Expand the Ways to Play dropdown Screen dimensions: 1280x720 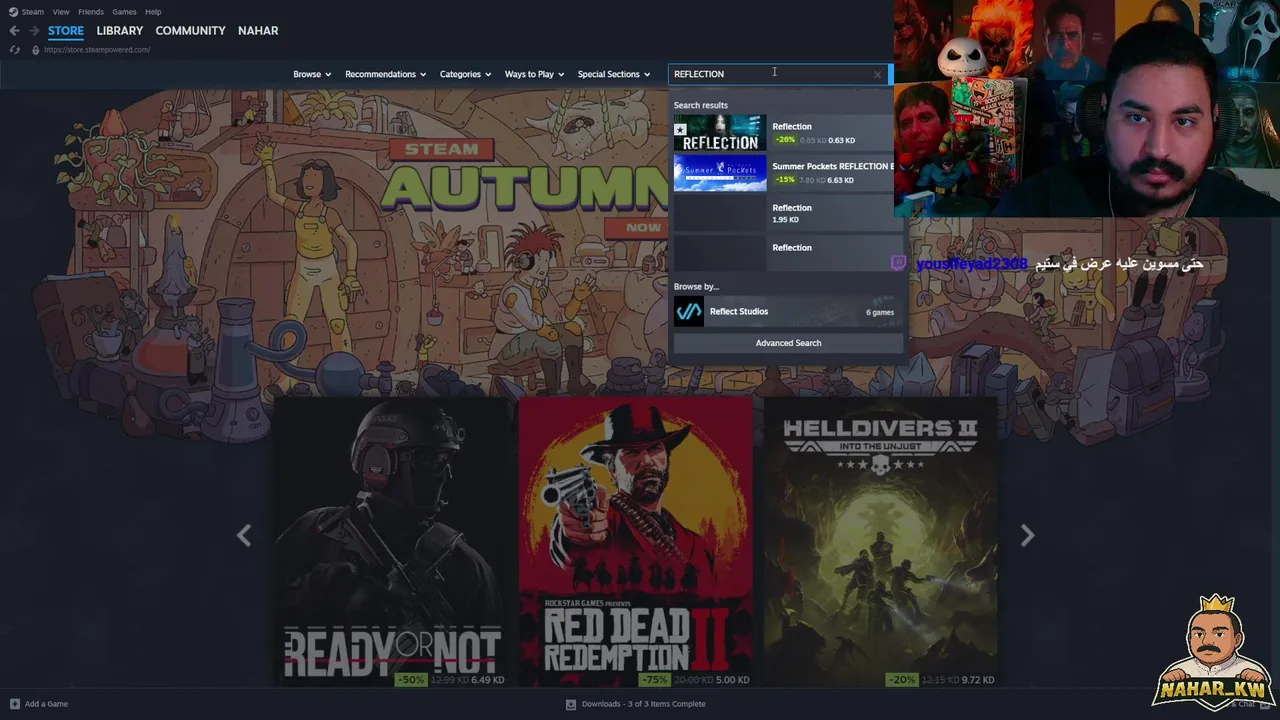click(x=534, y=74)
